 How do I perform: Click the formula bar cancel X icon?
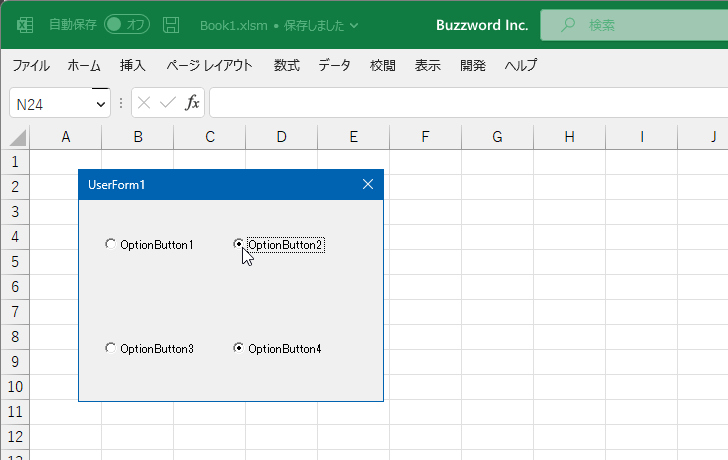(144, 103)
